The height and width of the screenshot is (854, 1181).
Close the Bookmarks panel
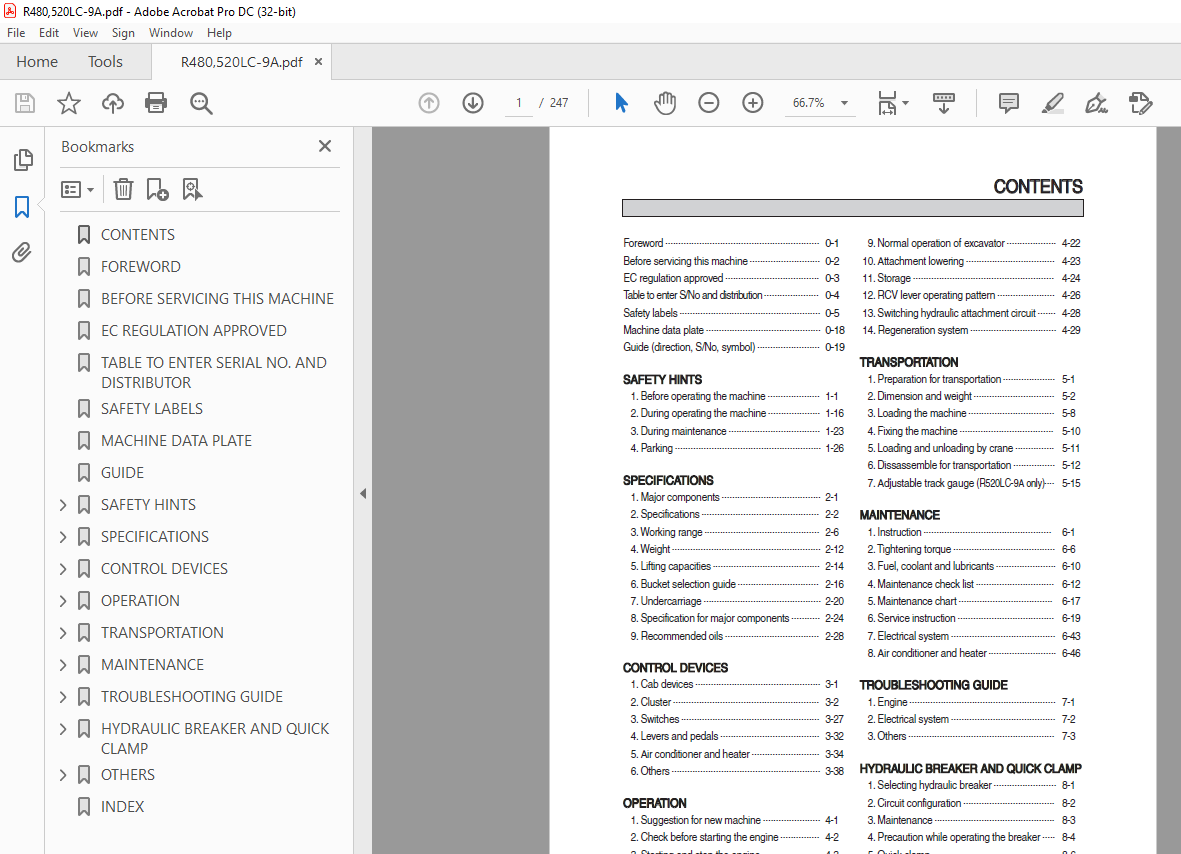325,146
